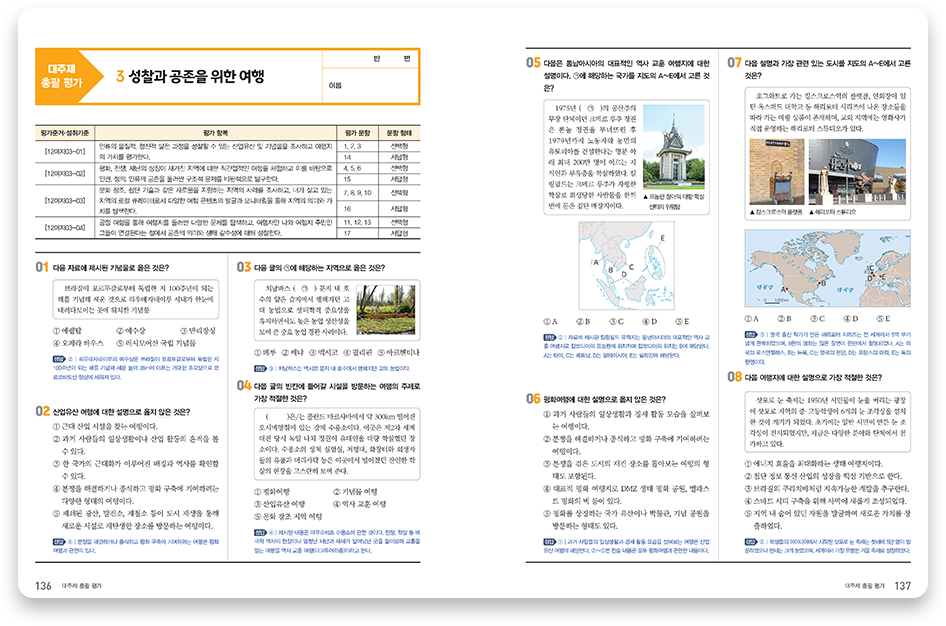The height and width of the screenshot is (626, 946).
Task: Click the '11, 12, 13' question numbers cell
Action: click(356, 223)
